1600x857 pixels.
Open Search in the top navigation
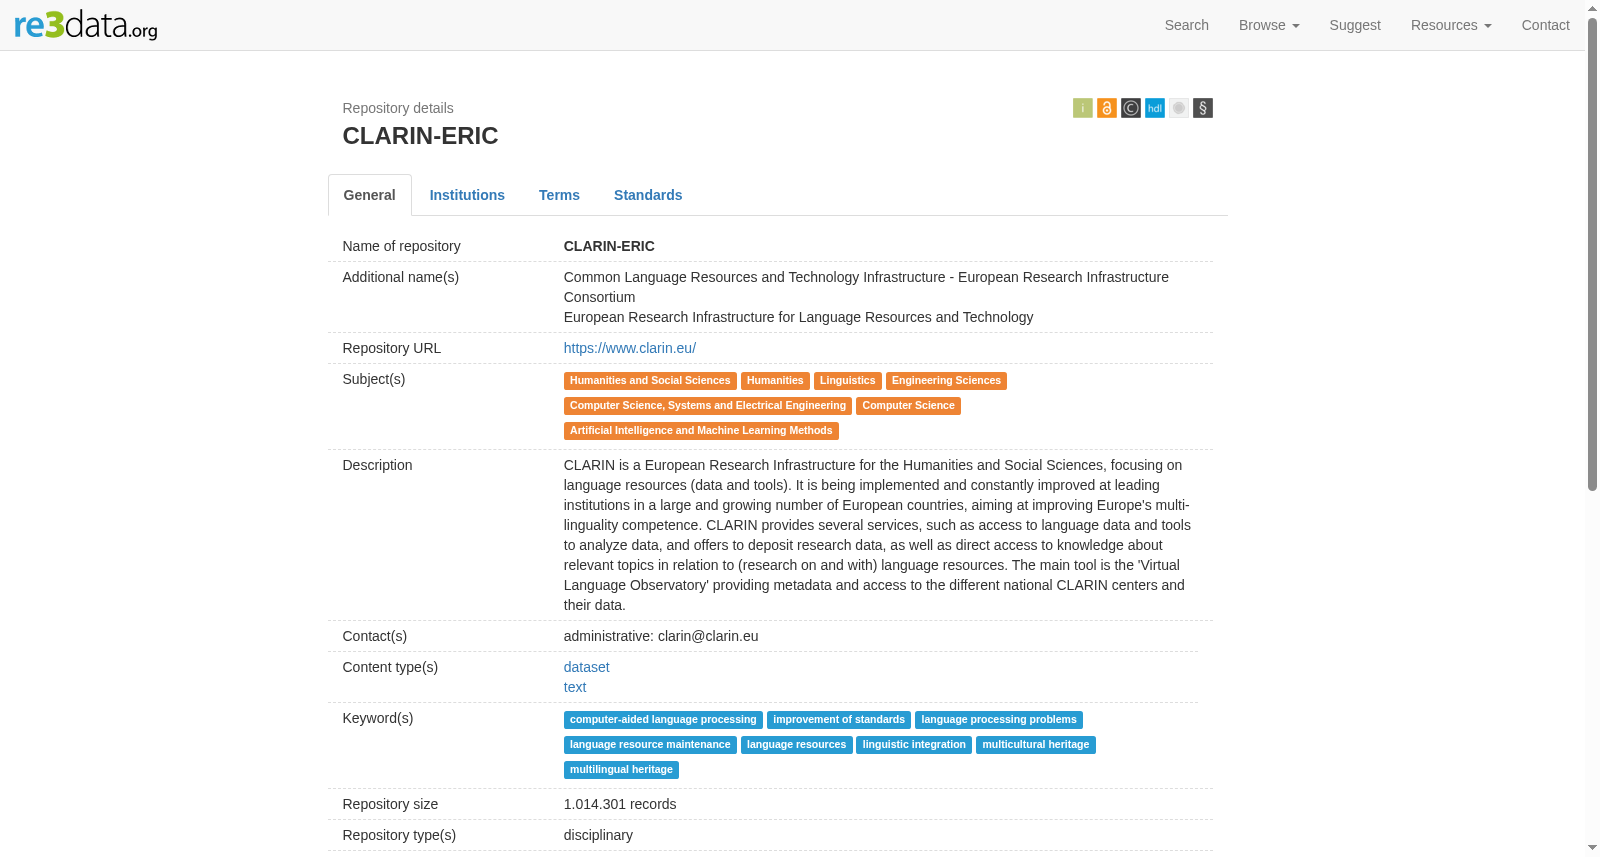tap(1187, 25)
